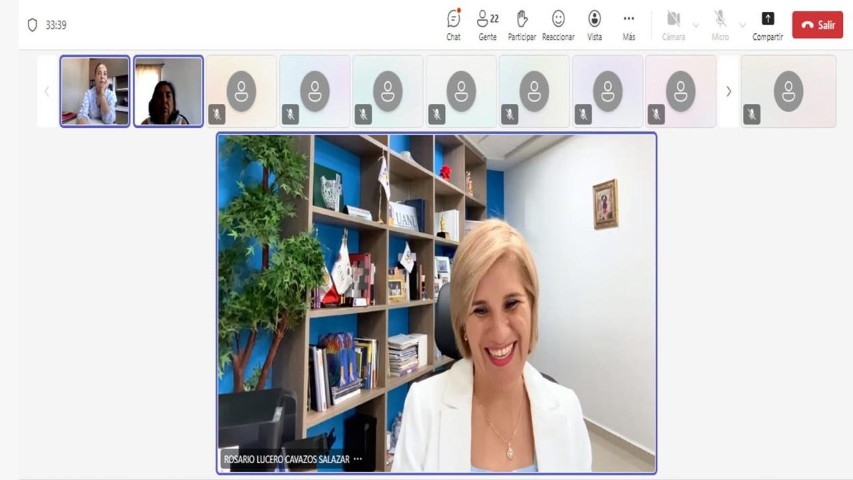
Task: Select second participant video thumbnail with dark hair
Action: click(169, 91)
